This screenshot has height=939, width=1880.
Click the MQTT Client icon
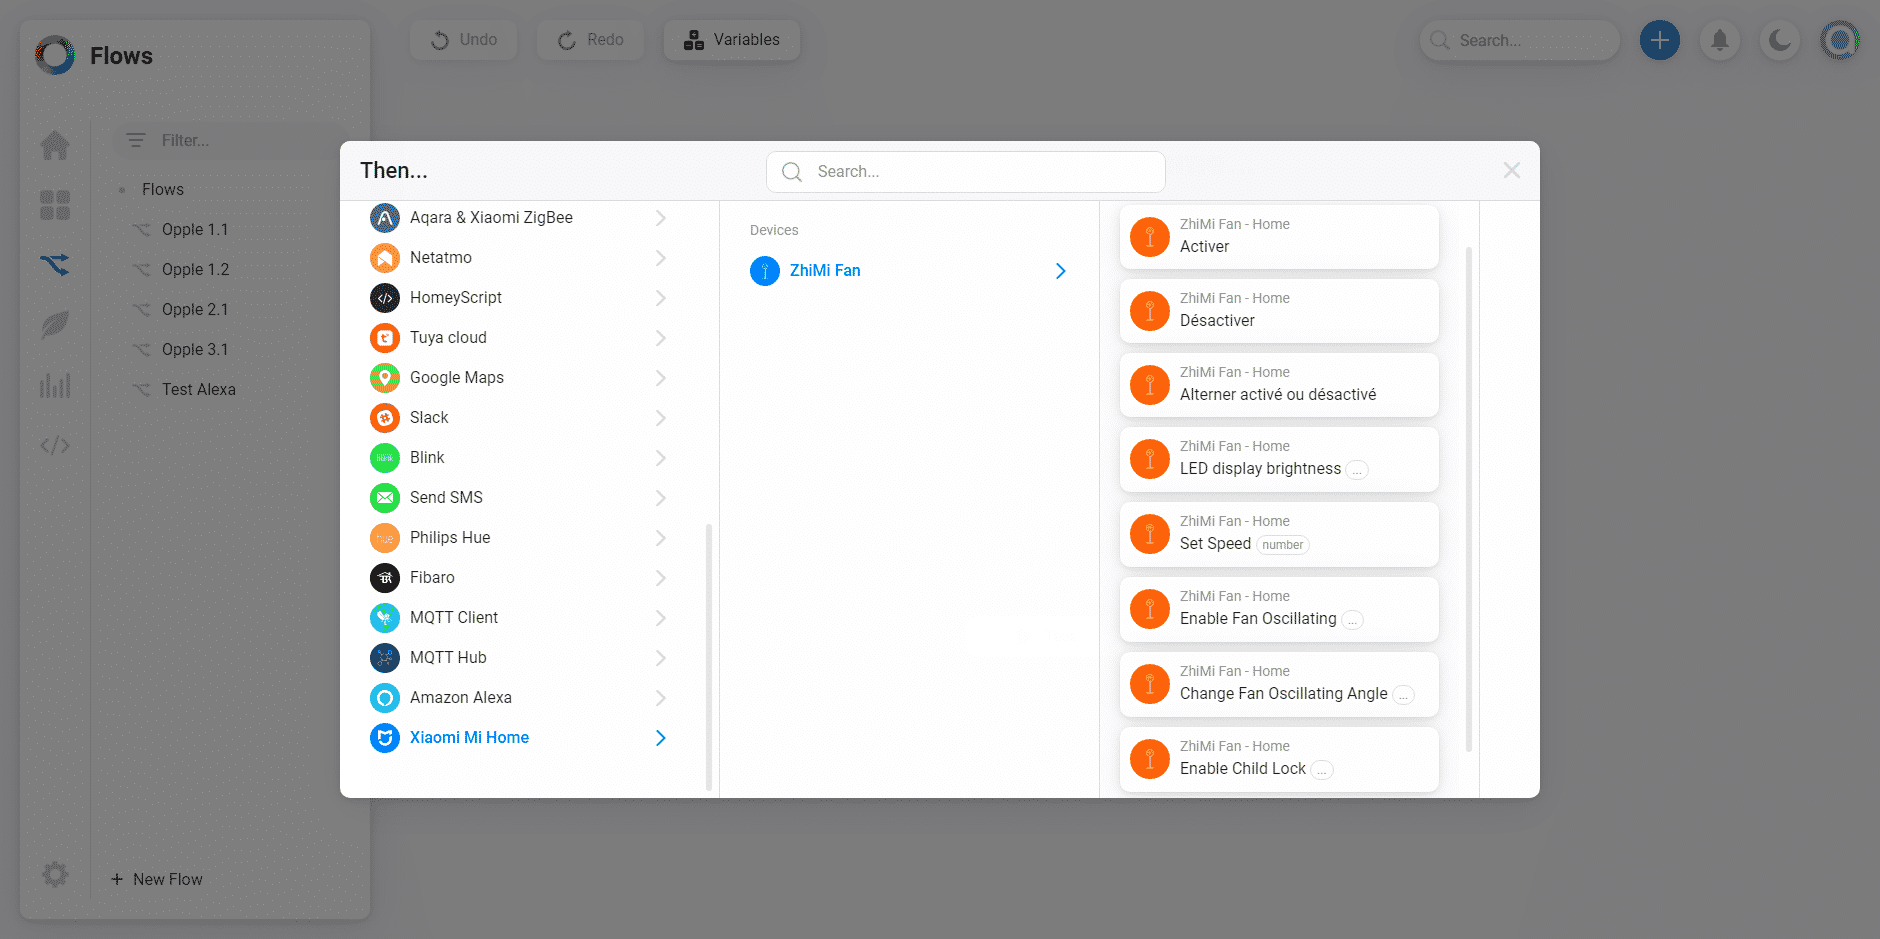pyautogui.click(x=385, y=618)
